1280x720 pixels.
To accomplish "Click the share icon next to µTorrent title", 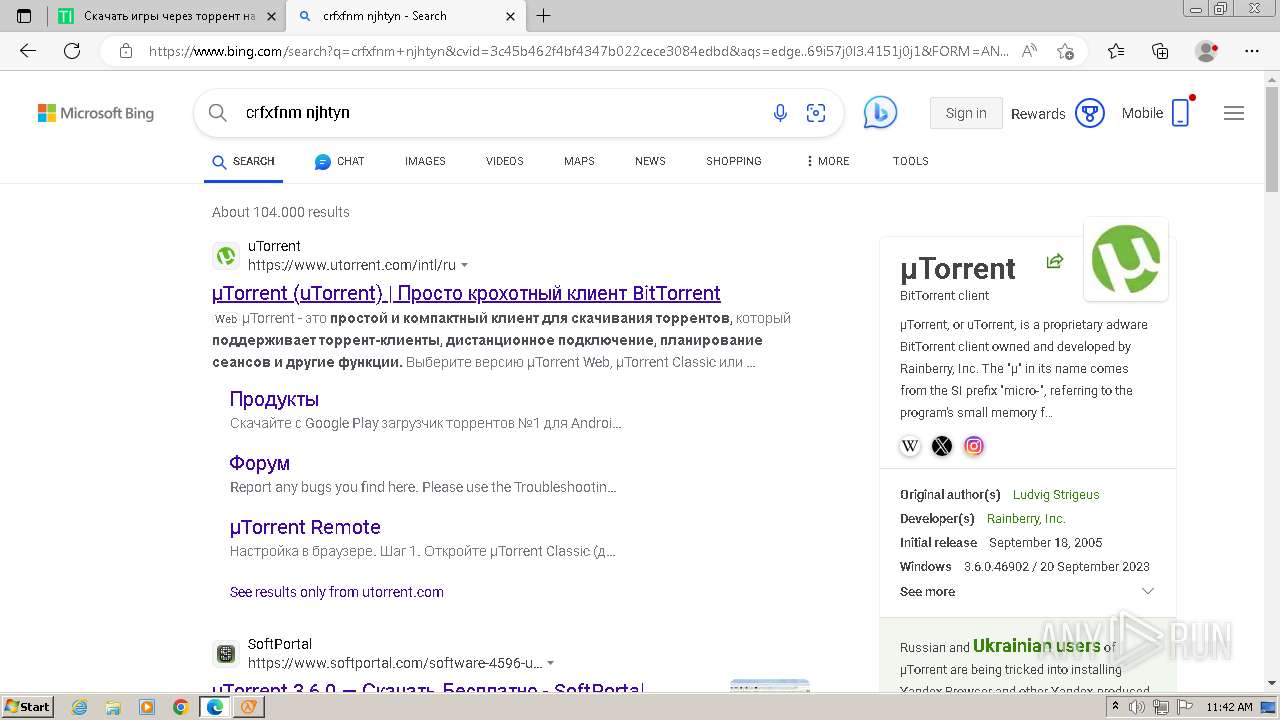I will (1054, 261).
